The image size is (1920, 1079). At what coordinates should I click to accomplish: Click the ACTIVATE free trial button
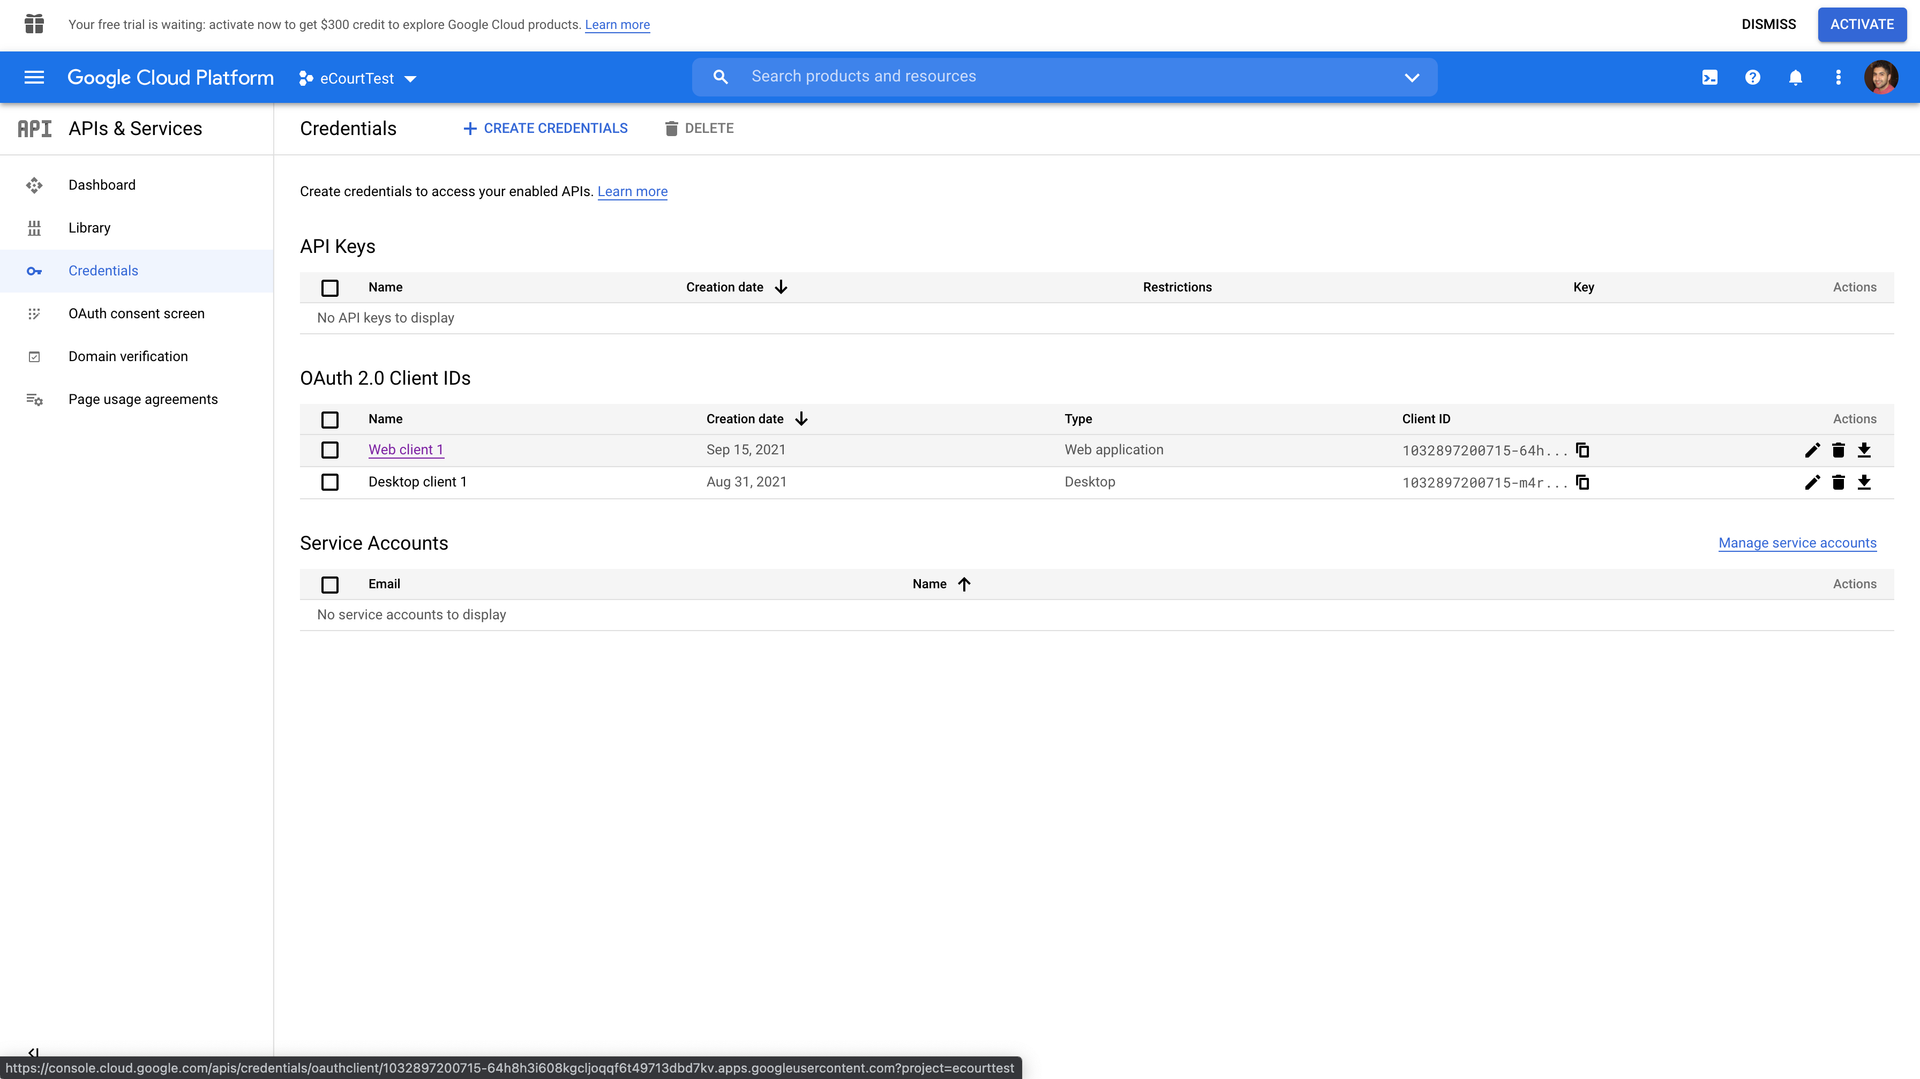[1862, 24]
